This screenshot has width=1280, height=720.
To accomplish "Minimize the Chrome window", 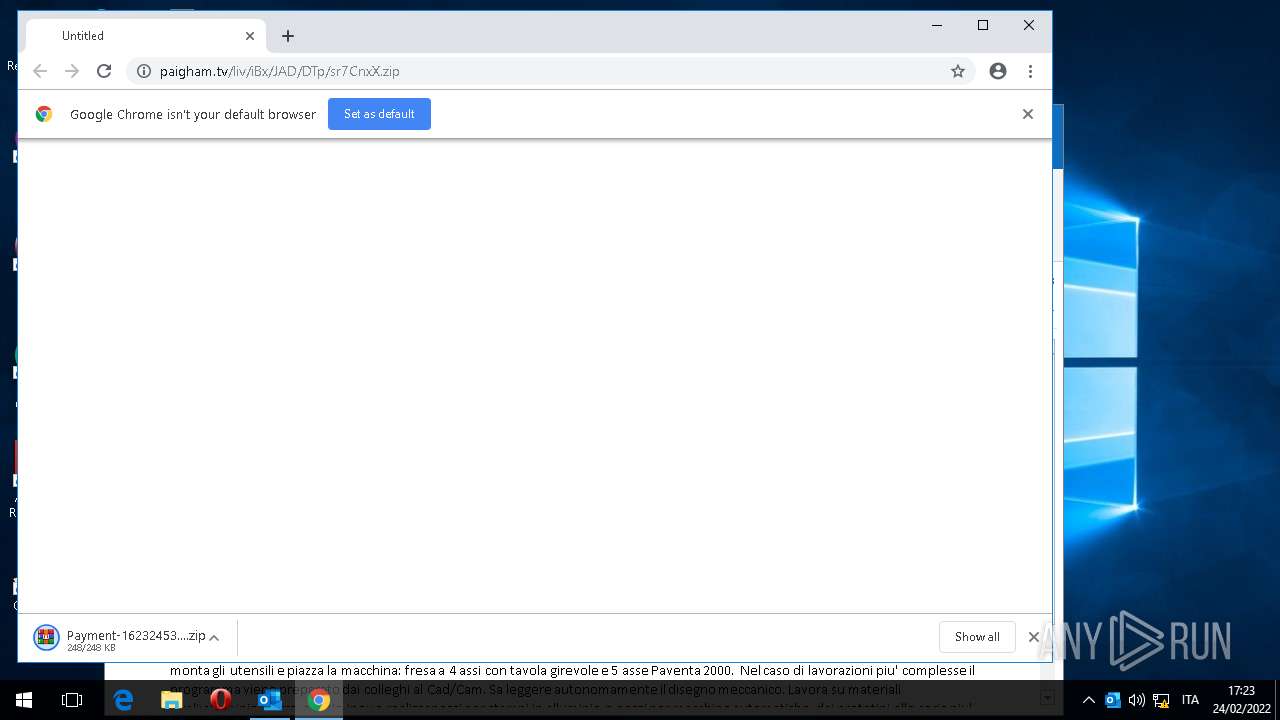I will 937,26.
